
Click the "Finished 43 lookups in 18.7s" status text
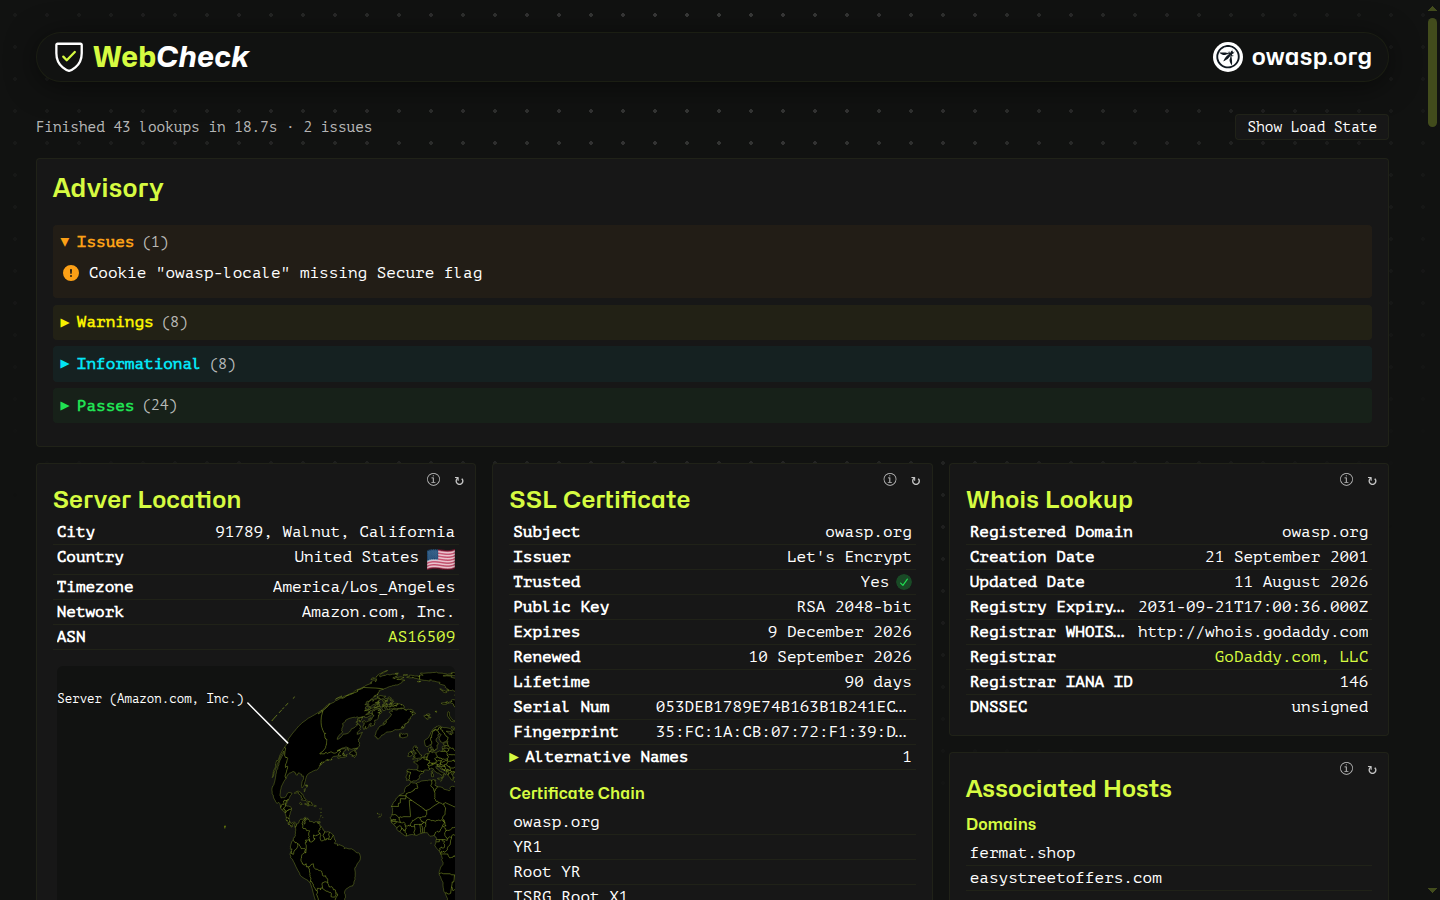(156, 127)
